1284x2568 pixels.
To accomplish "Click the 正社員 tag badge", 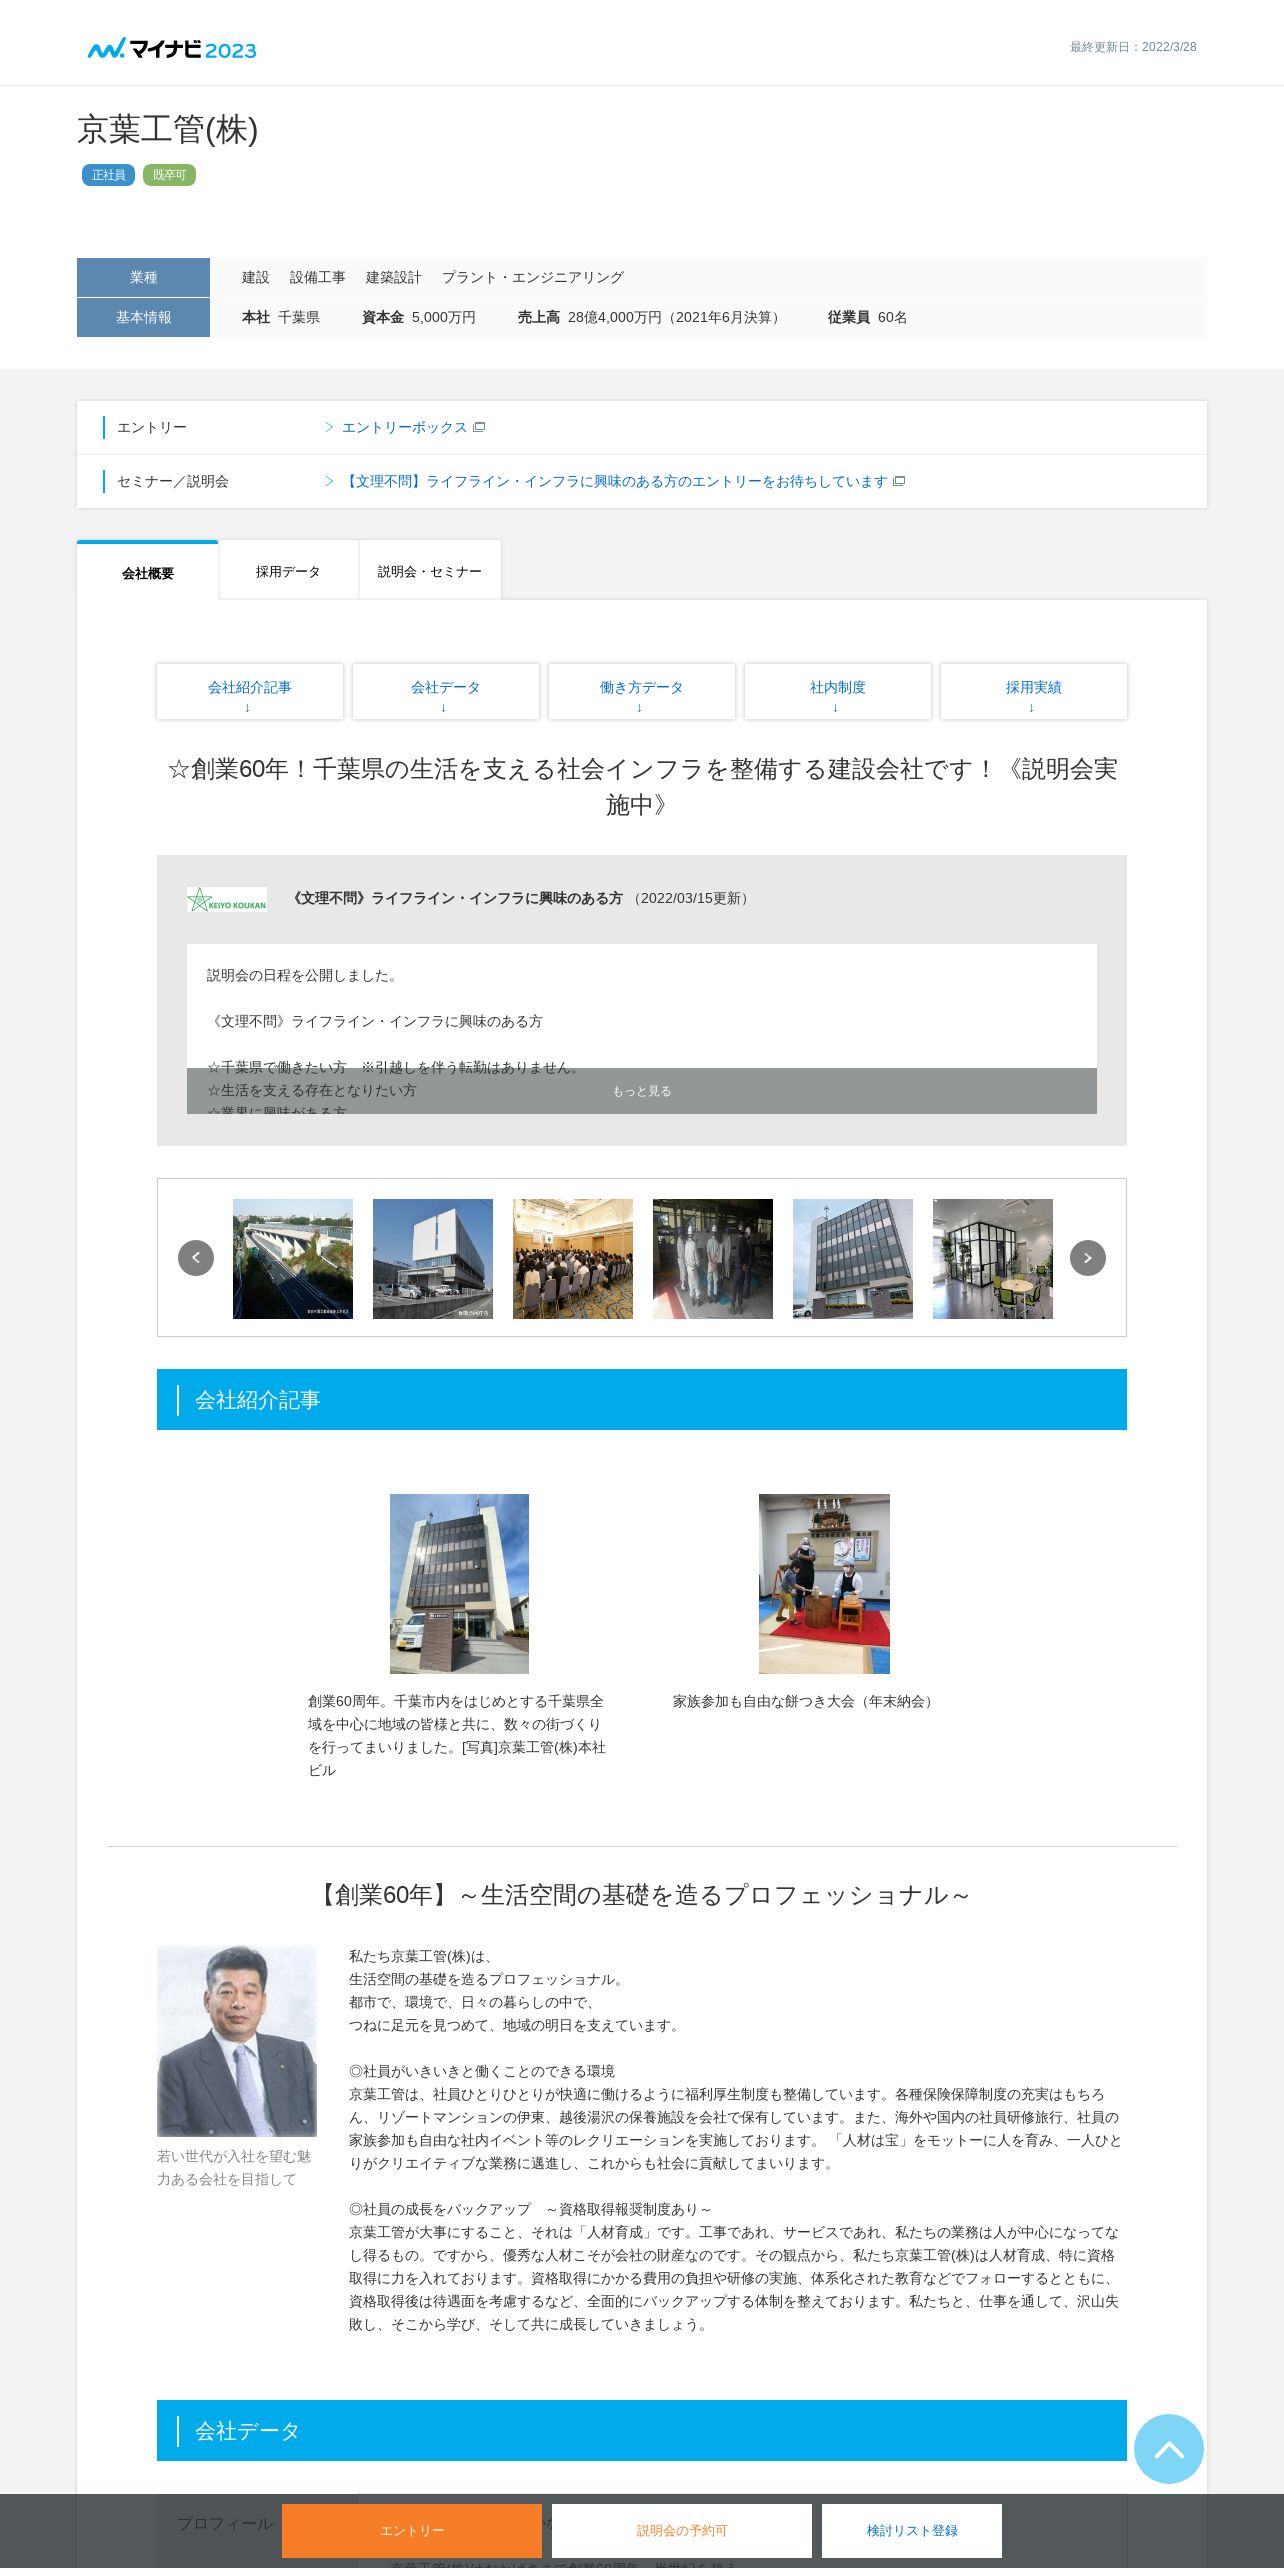I will [108, 175].
